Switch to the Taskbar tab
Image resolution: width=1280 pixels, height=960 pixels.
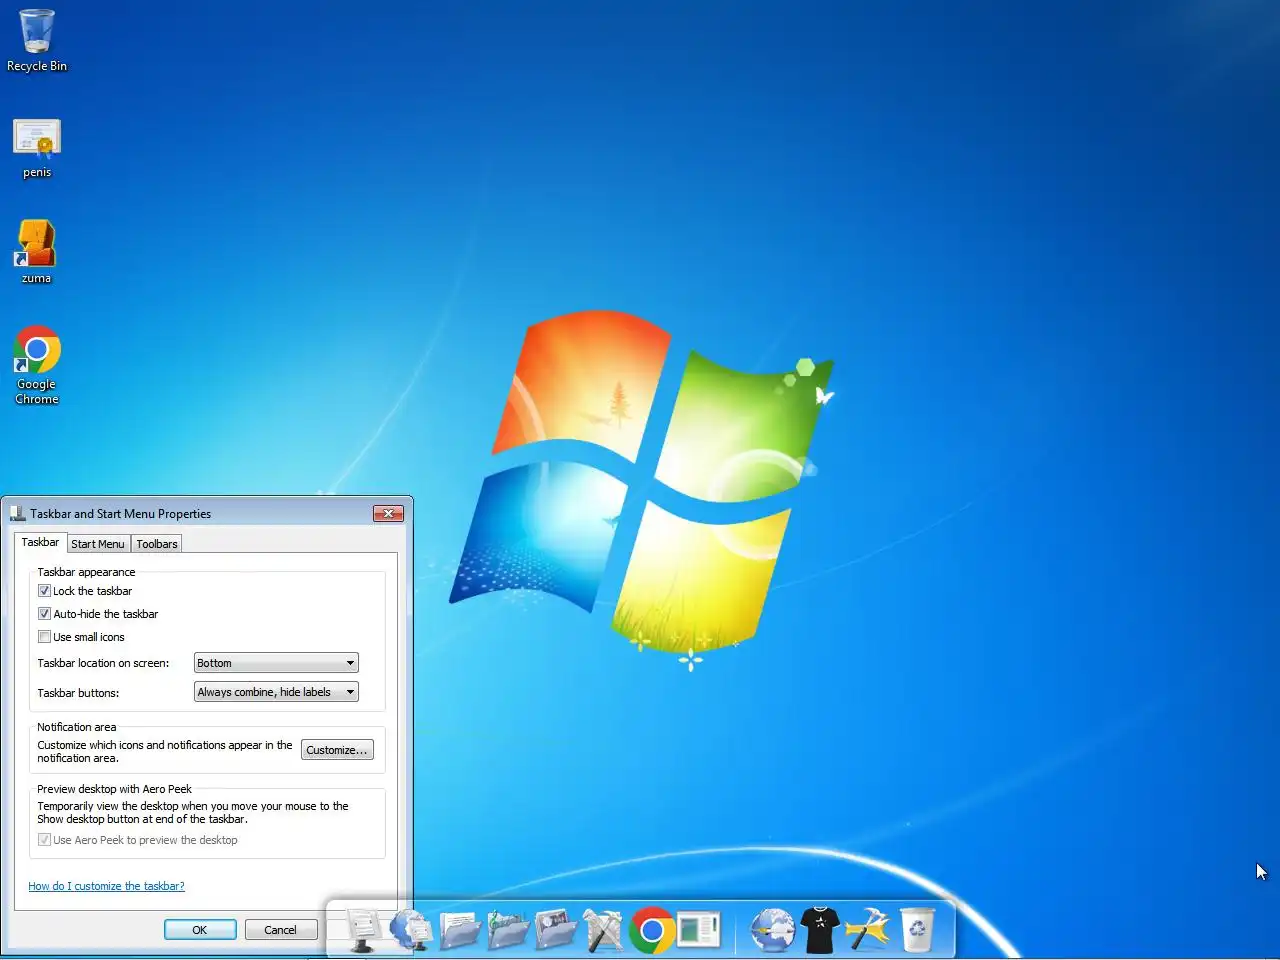tap(40, 542)
